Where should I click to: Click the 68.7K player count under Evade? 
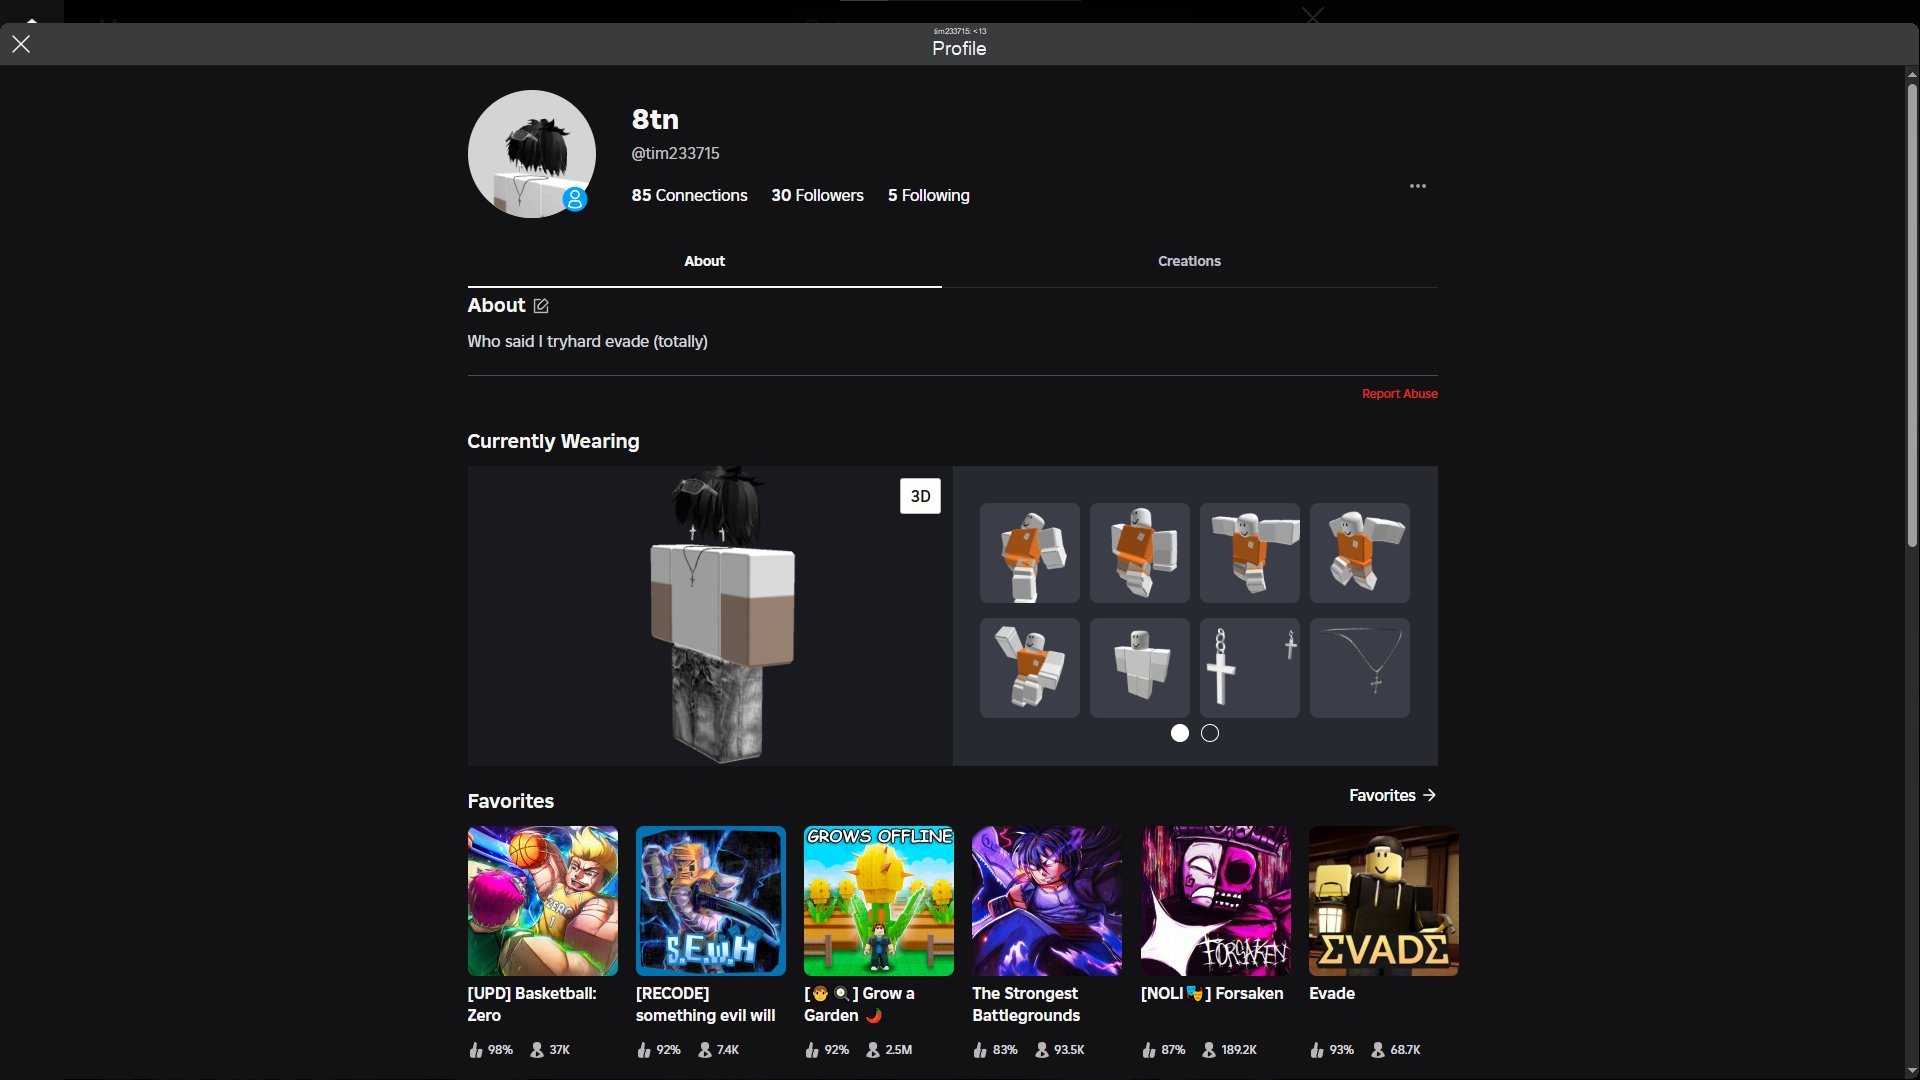point(1396,1050)
